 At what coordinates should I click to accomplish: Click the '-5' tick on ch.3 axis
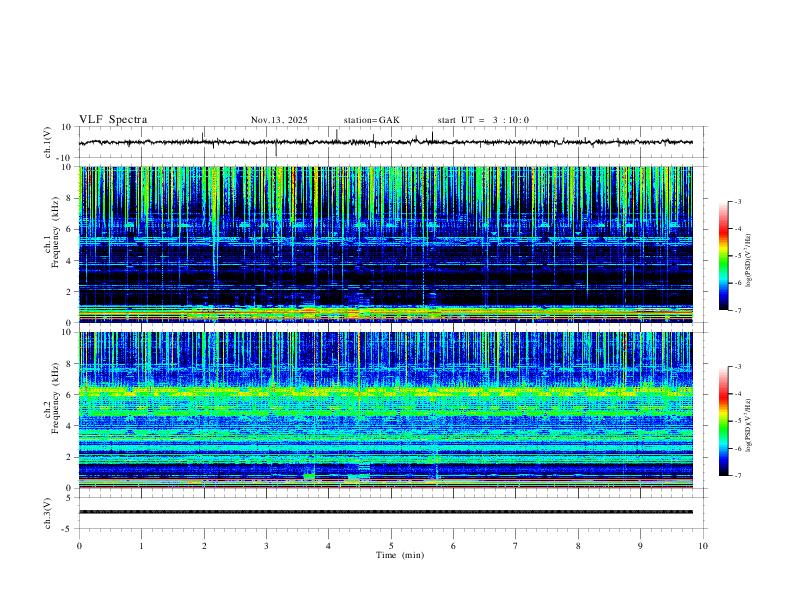pyautogui.click(x=68, y=529)
